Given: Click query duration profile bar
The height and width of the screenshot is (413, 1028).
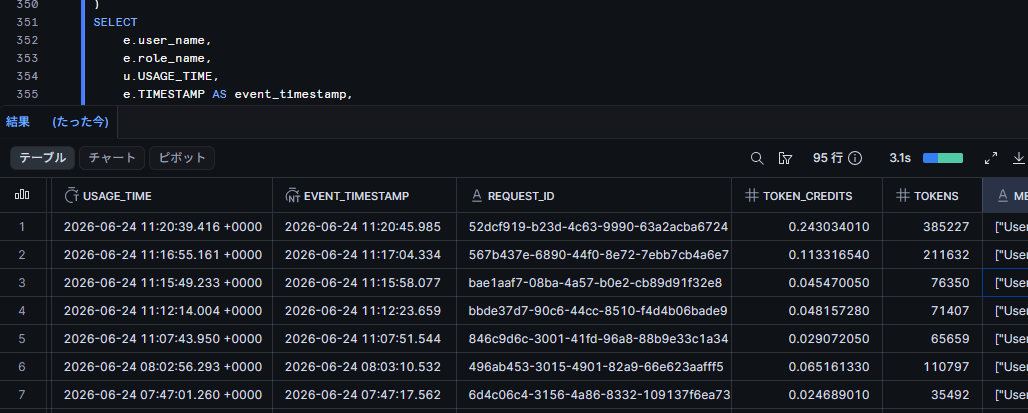Looking at the screenshot, I should tap(943, 158).
